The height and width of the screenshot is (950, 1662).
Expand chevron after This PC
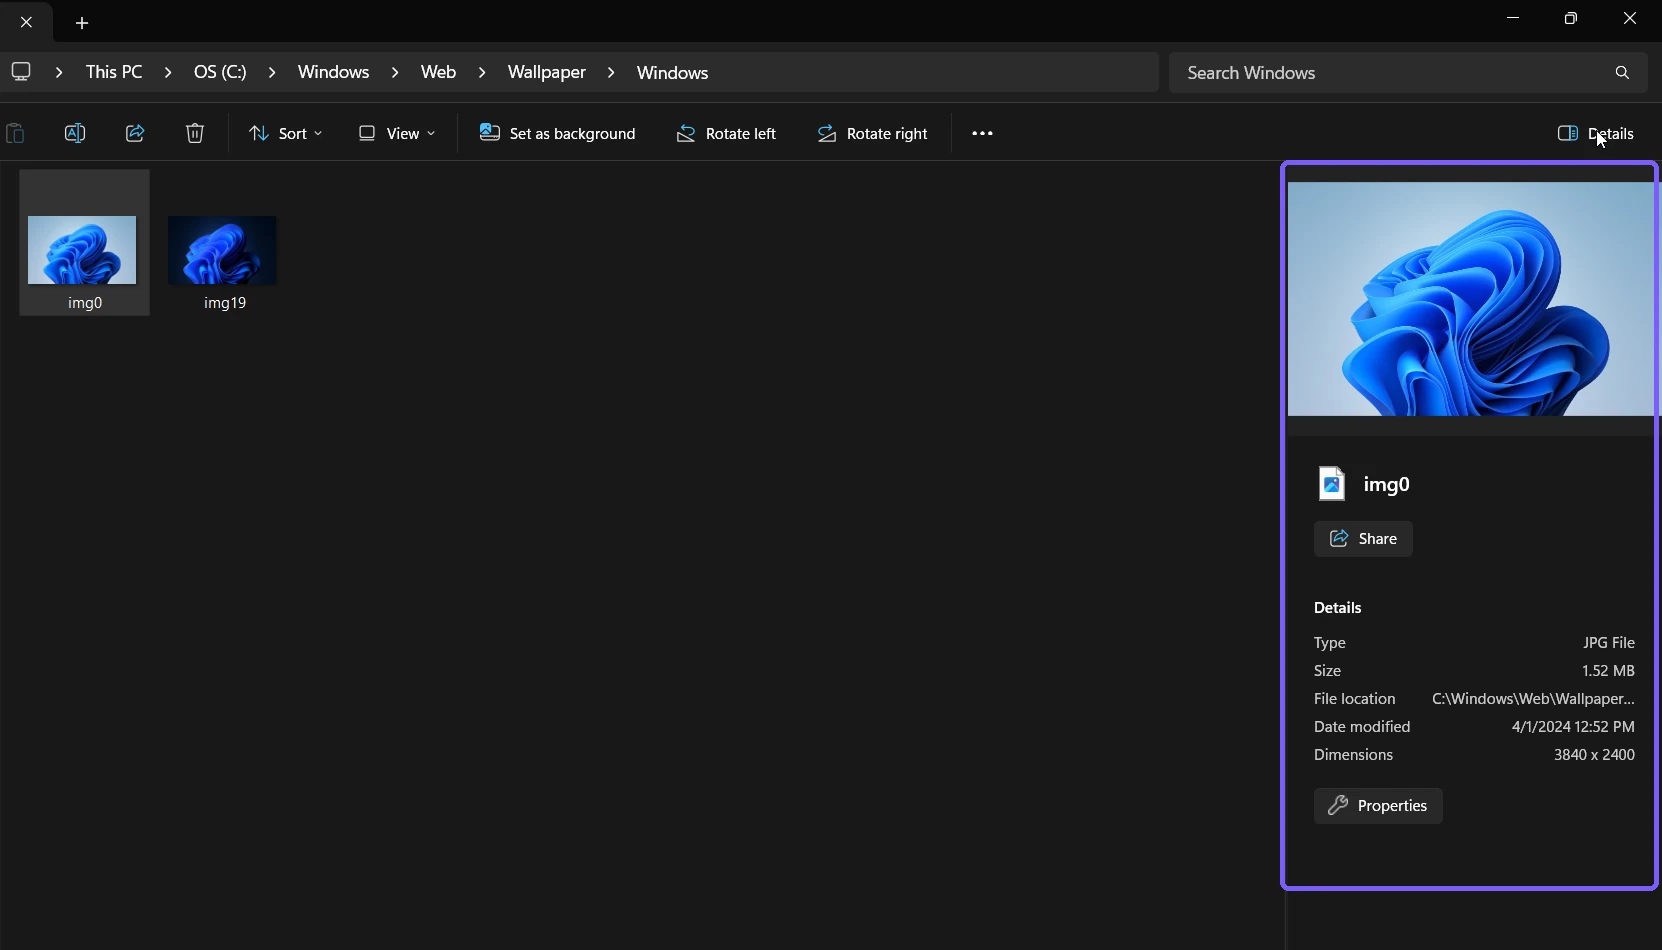click(168, 72)
